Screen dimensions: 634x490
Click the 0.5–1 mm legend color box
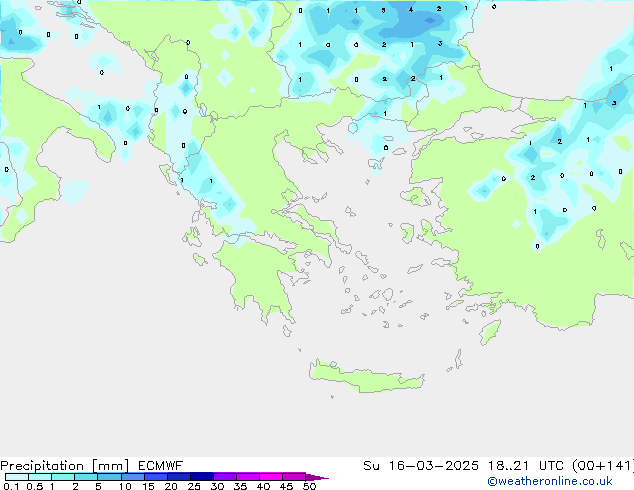coord(40,477)
